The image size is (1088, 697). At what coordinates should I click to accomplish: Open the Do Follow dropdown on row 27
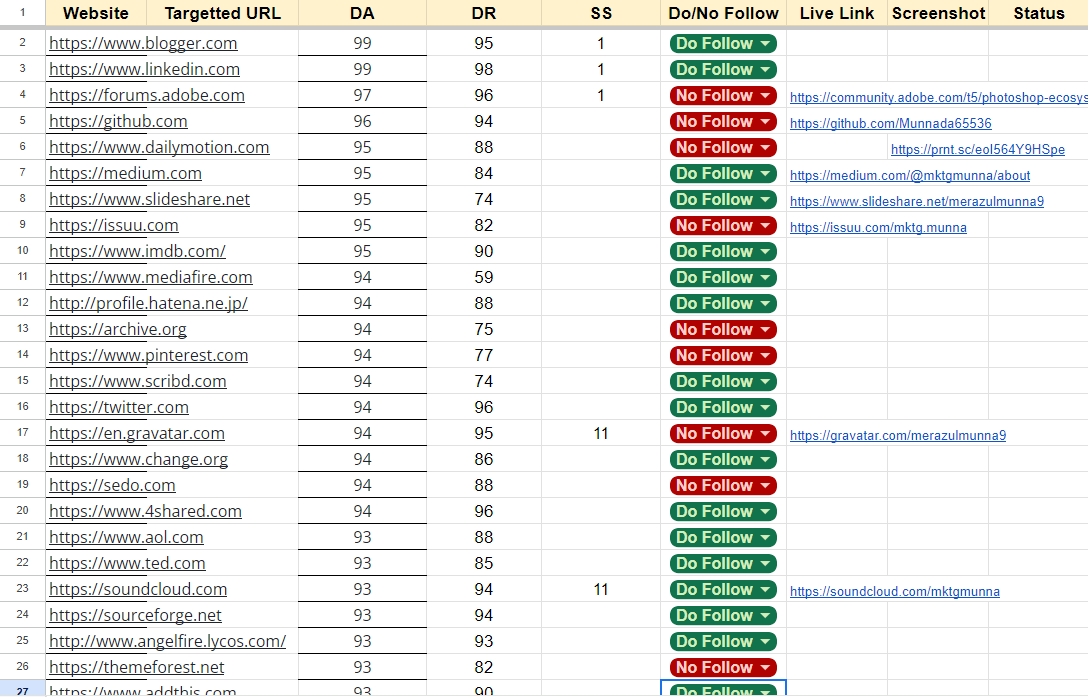723,691
